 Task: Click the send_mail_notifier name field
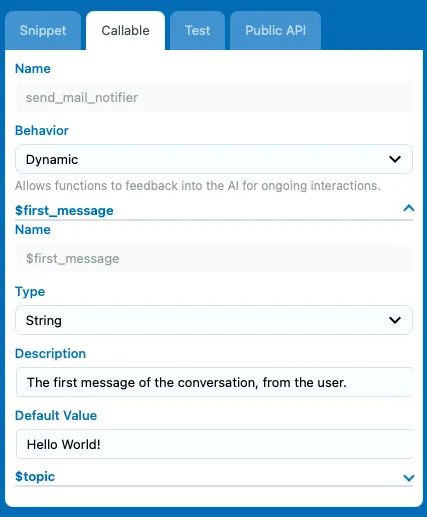coord(214,97)
